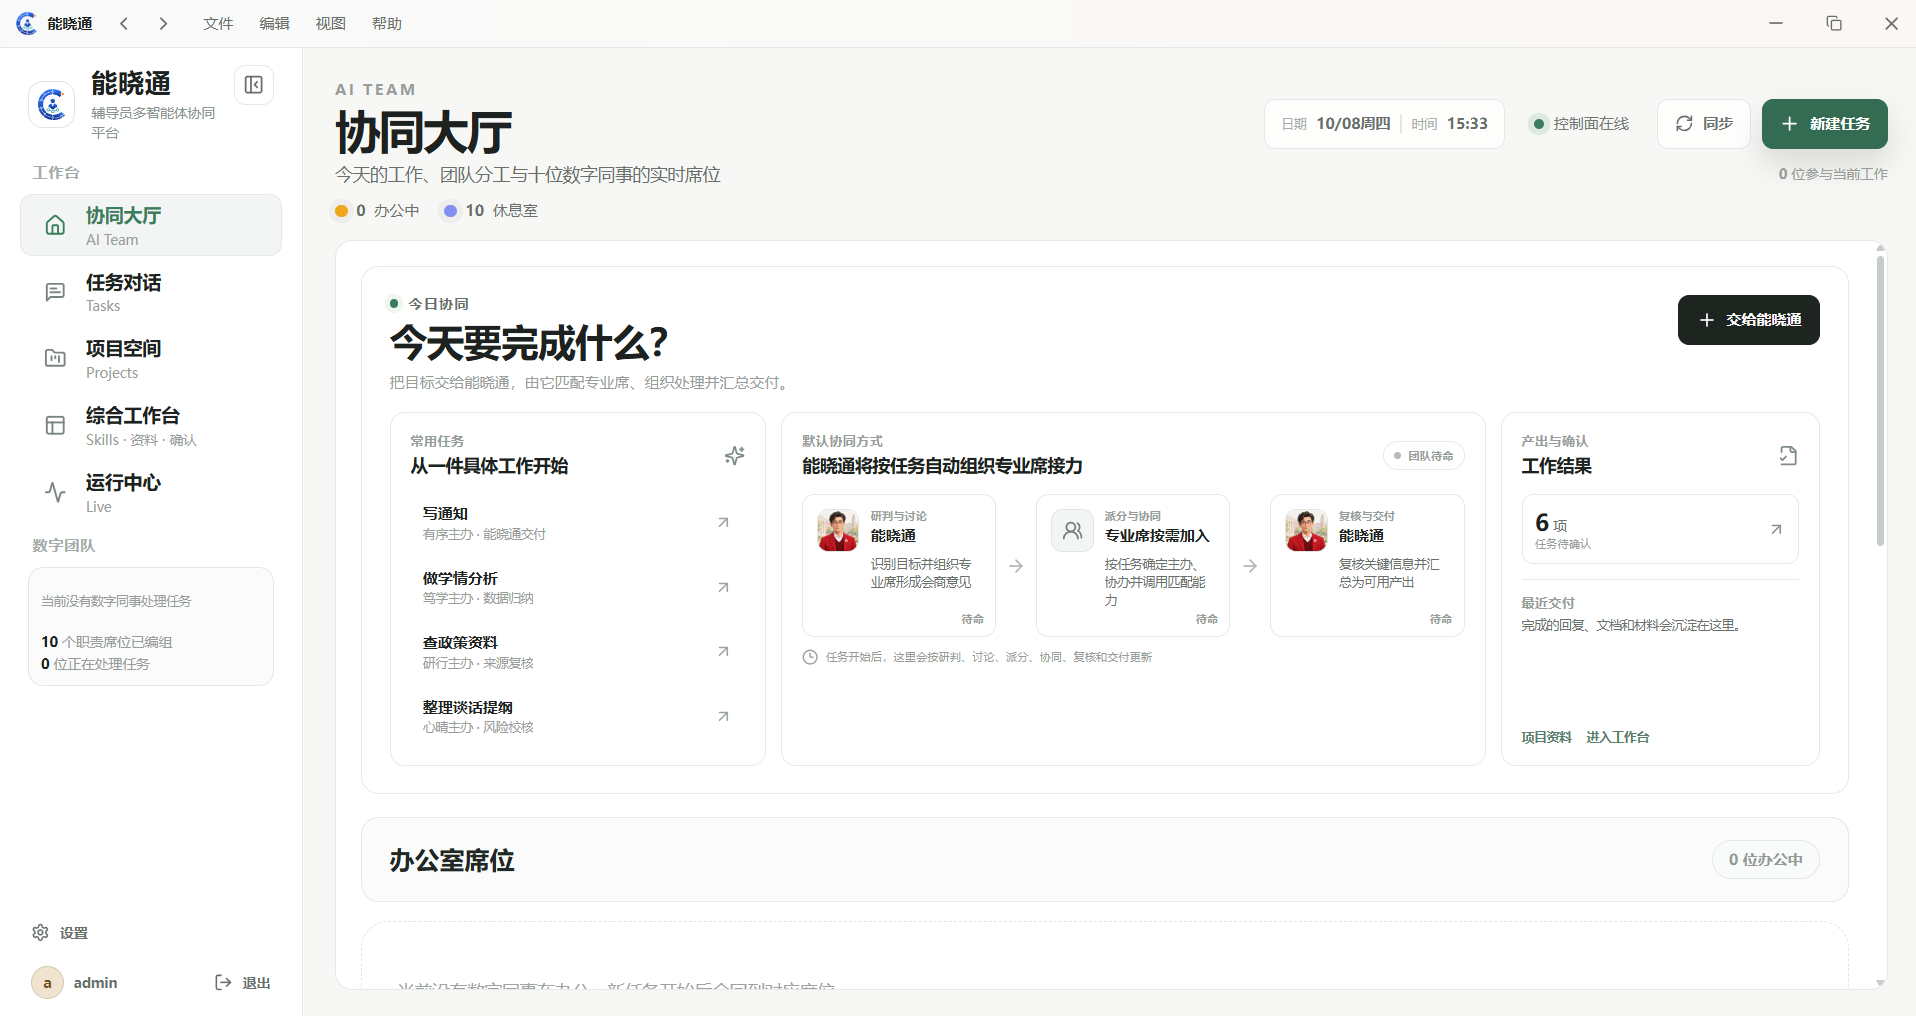Screen dimensions: 1916x1016
Task: Open 做学情分析 task arrow icon
Action: click(x=723, y=587)
